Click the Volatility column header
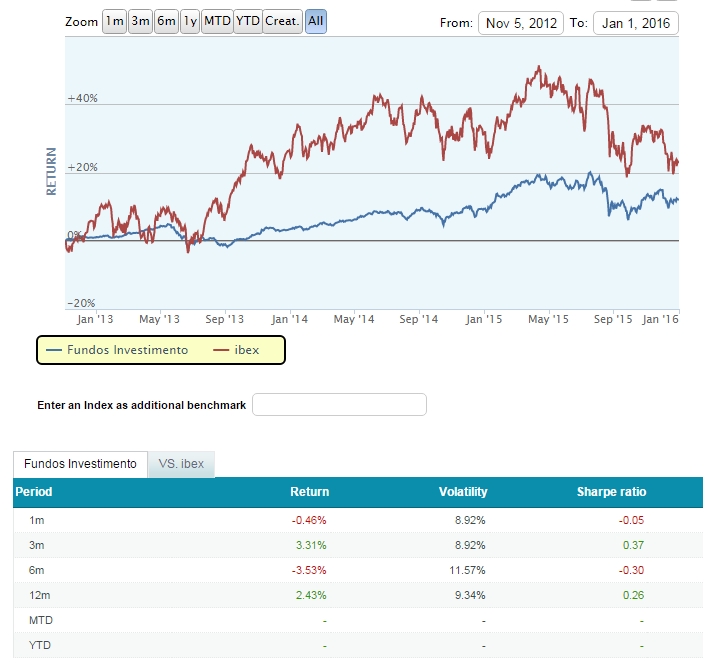 [463, 492]
